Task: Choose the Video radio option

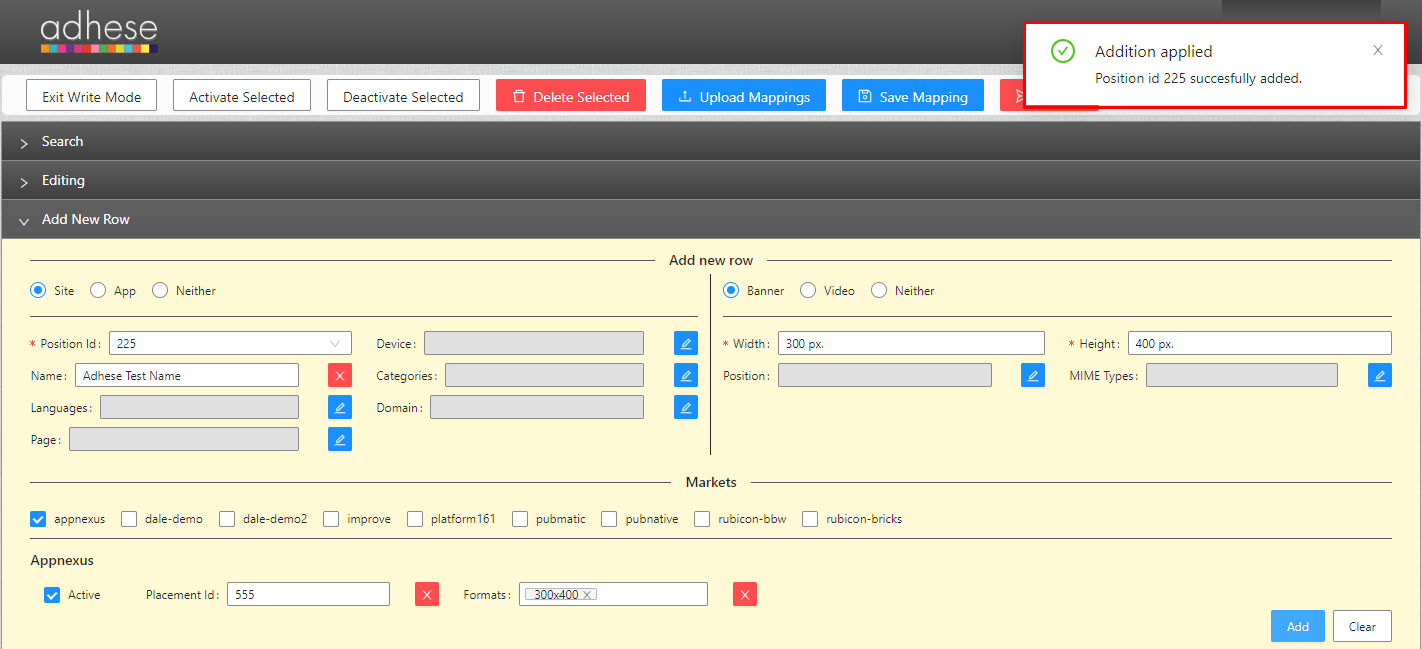Action: coord(808,291)
